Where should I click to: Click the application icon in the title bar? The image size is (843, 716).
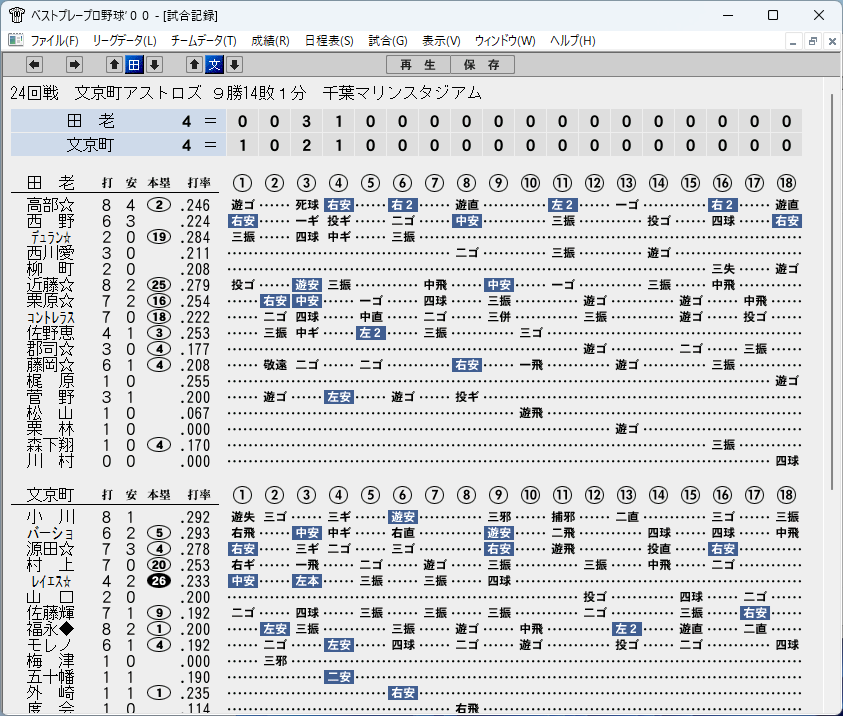pyautogui.click(x=17, y=15)
